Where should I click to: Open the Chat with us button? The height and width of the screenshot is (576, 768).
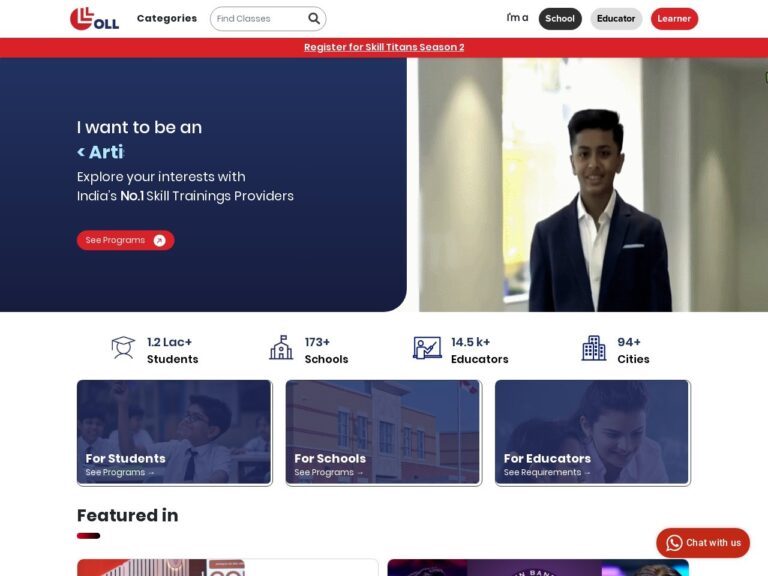(703, 543)
